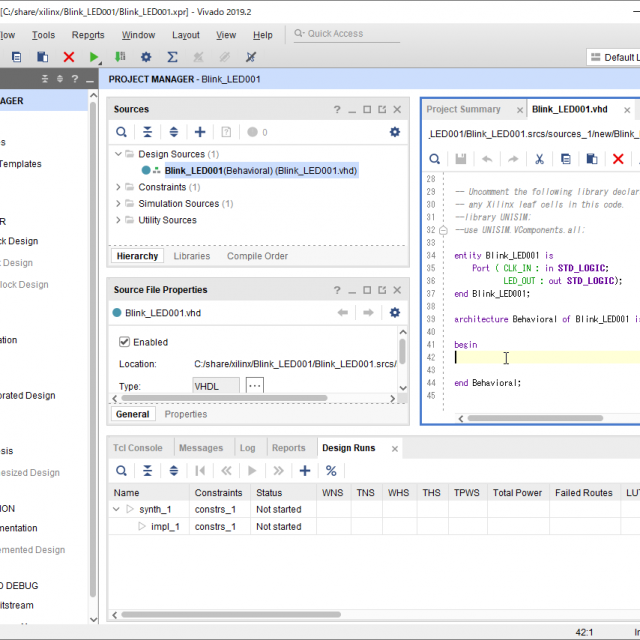Click the search icon in text editor toolbar
The image size is (640, 640).
tap(435, 159)
